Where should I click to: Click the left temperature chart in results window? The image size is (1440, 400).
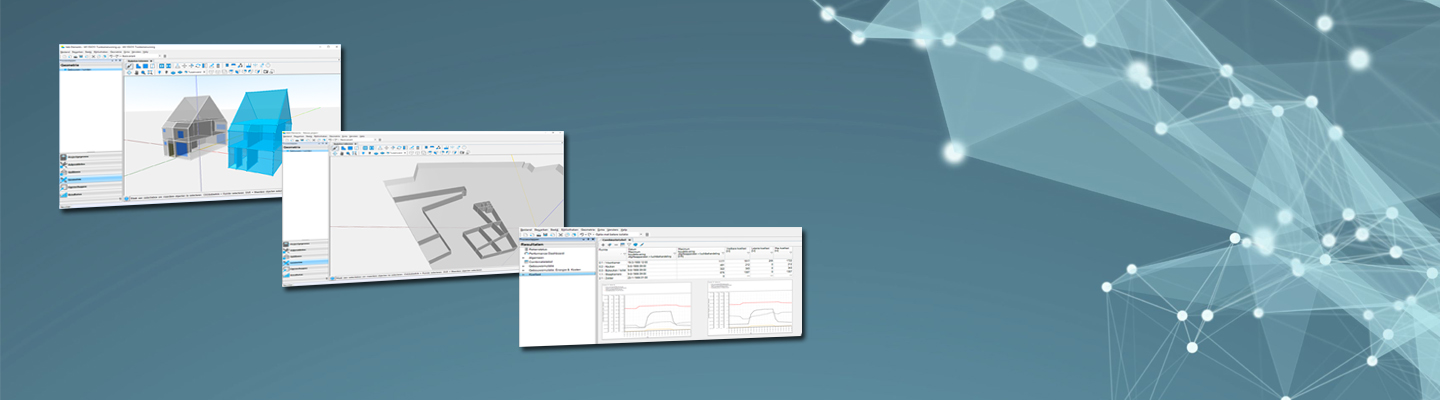click(646, 311)
